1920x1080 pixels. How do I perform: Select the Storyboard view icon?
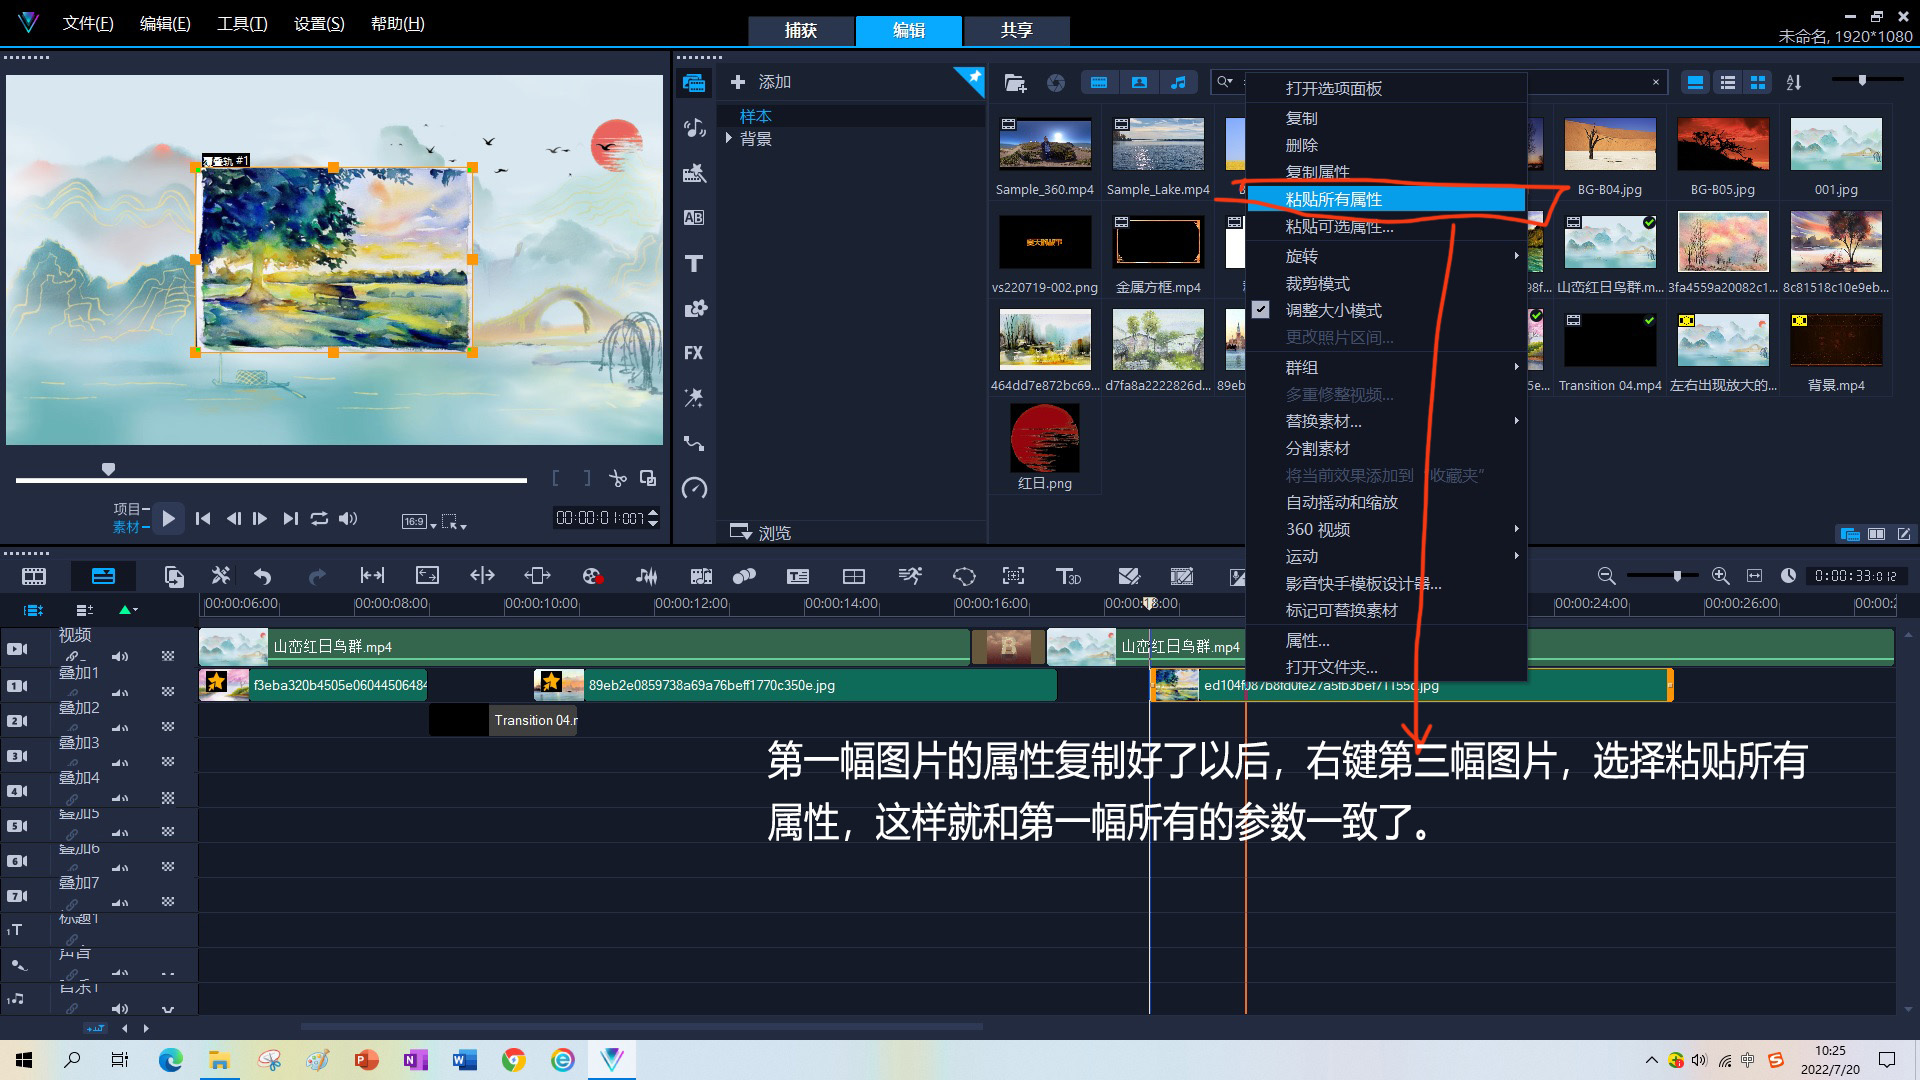pos(34,576)
